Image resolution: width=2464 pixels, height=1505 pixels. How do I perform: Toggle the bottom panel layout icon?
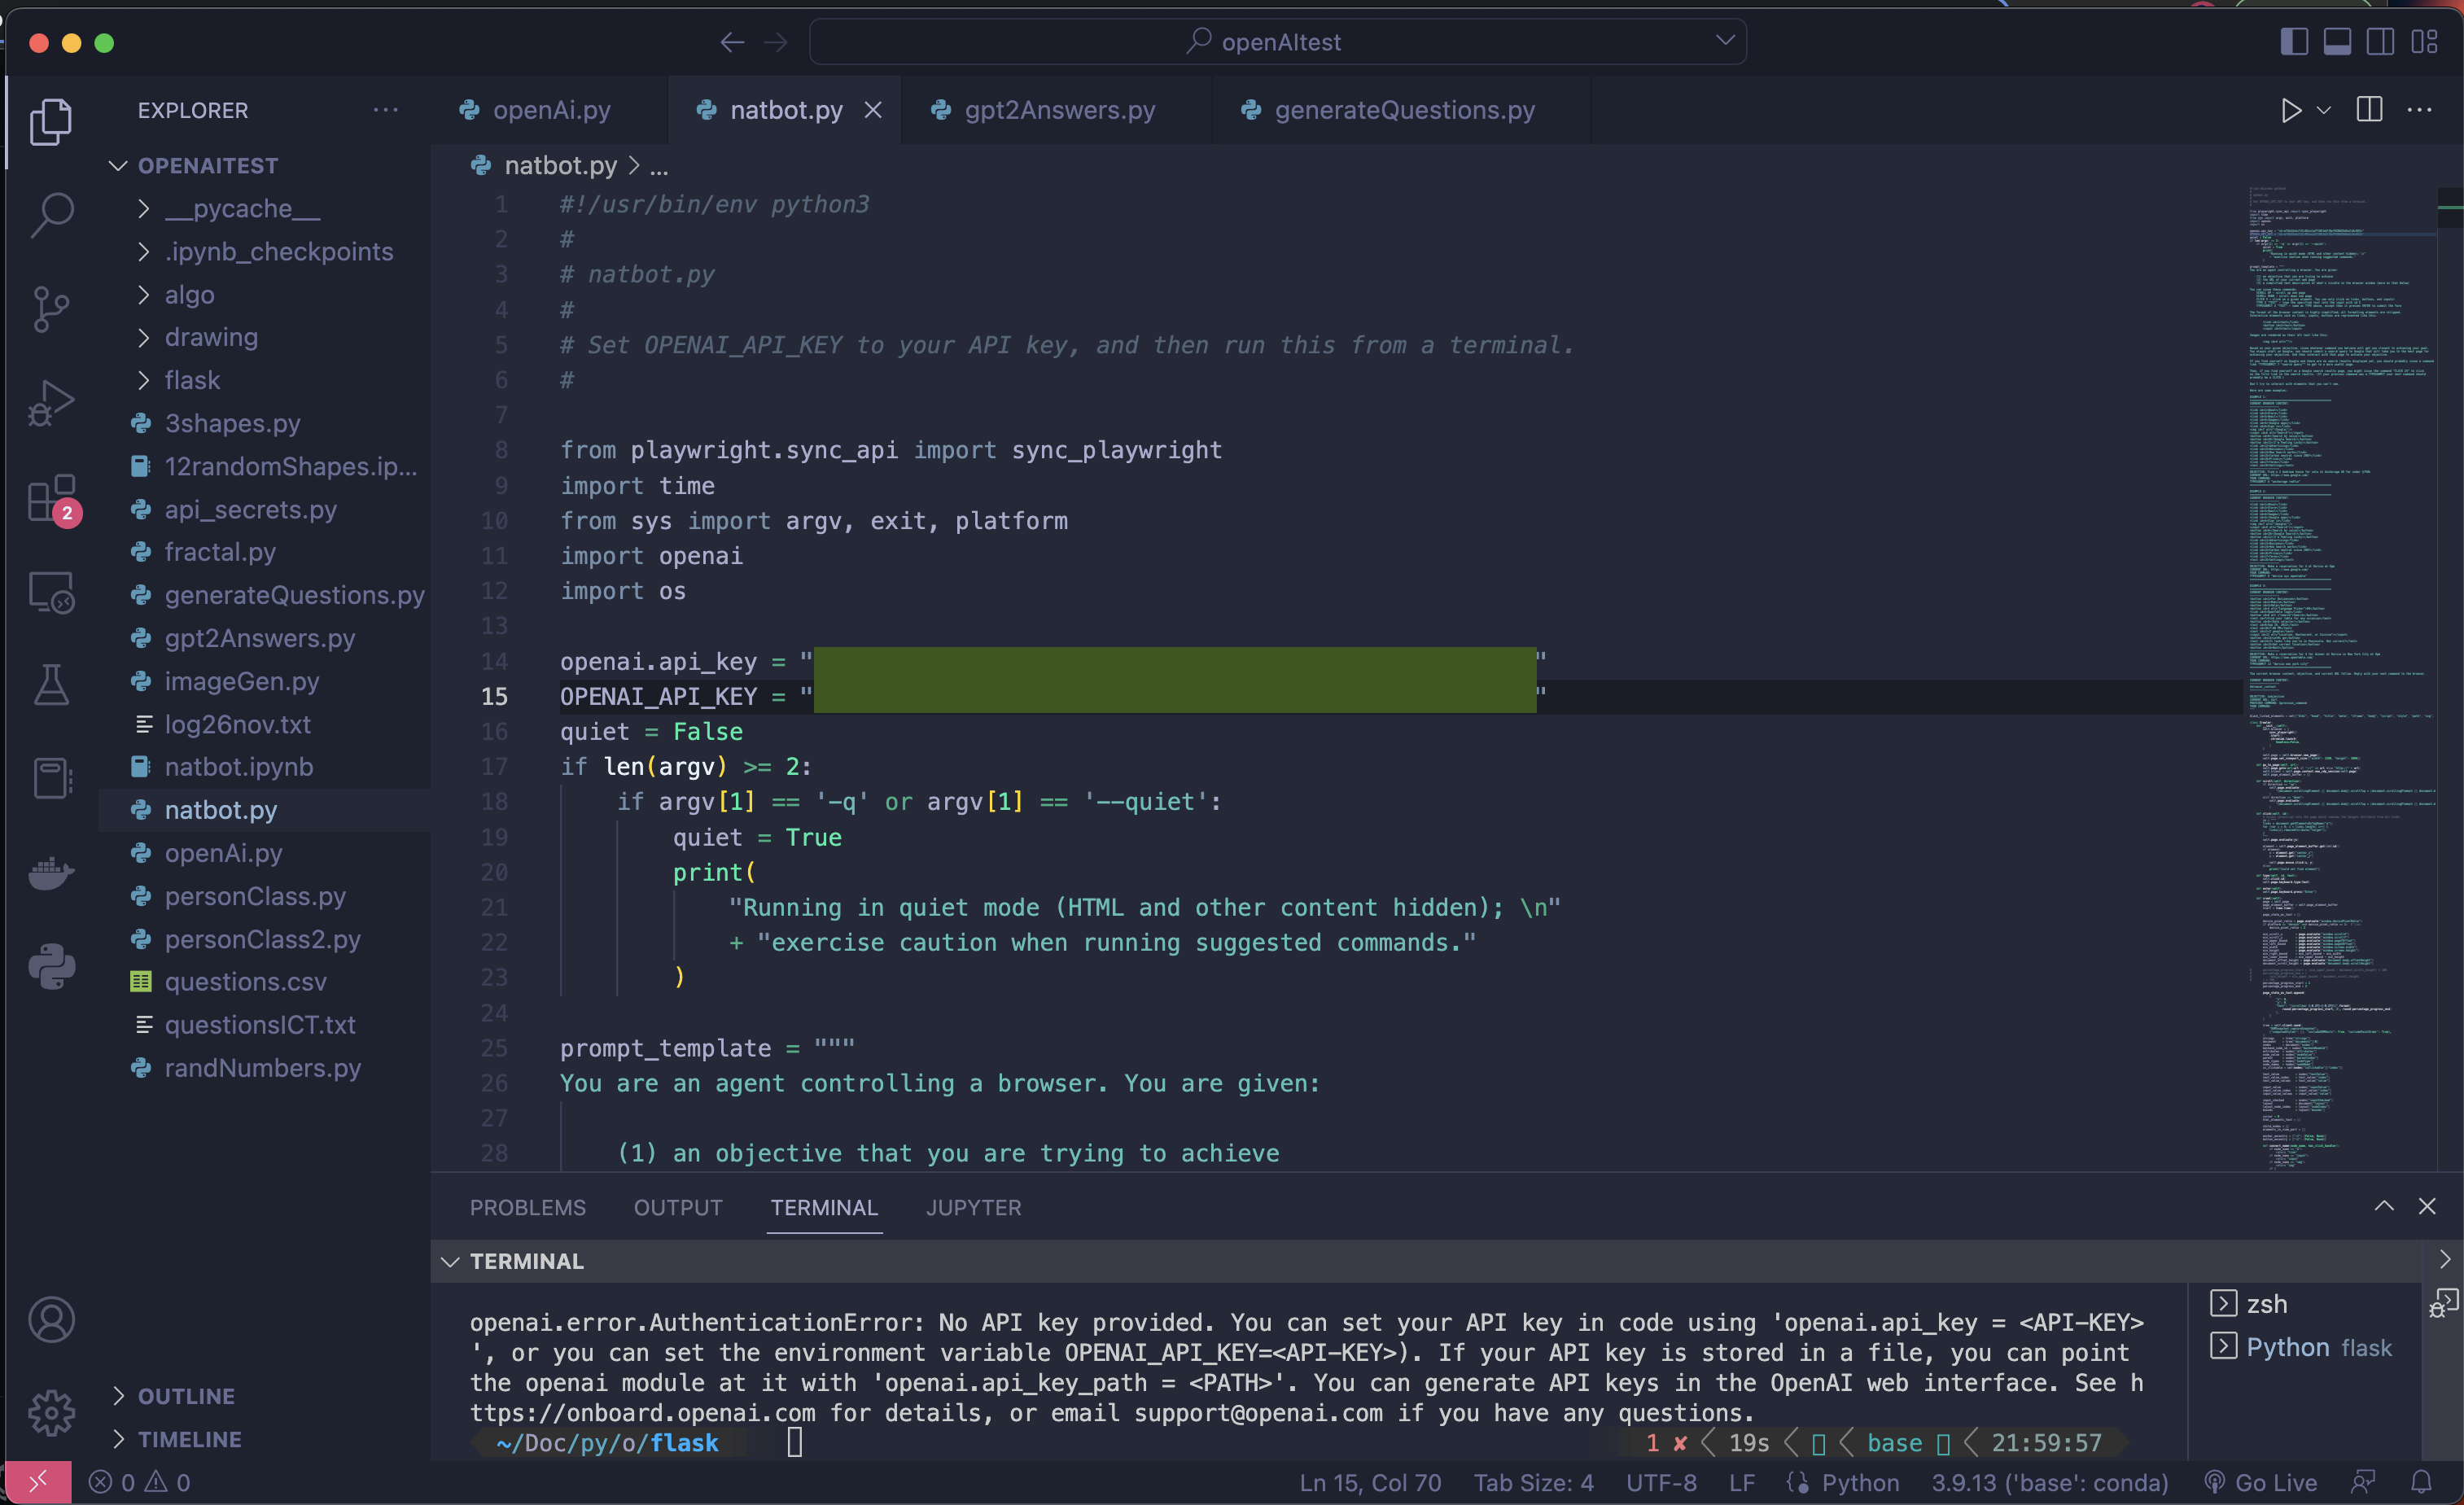pyautogui.click(x=2337, y=42)
